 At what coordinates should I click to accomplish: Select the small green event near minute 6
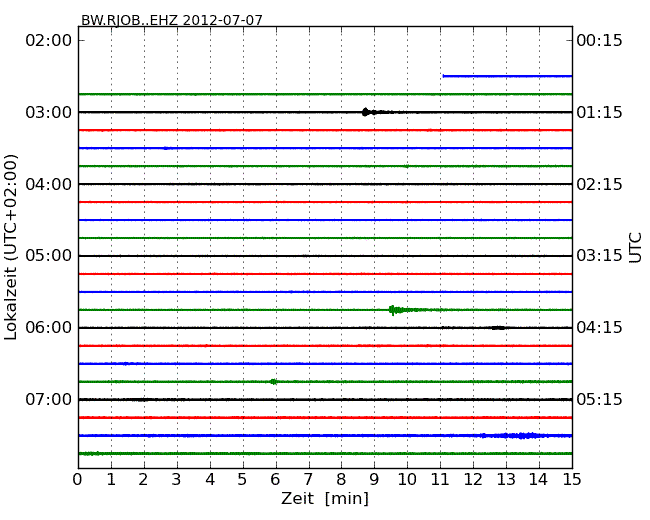pos(273,381)
